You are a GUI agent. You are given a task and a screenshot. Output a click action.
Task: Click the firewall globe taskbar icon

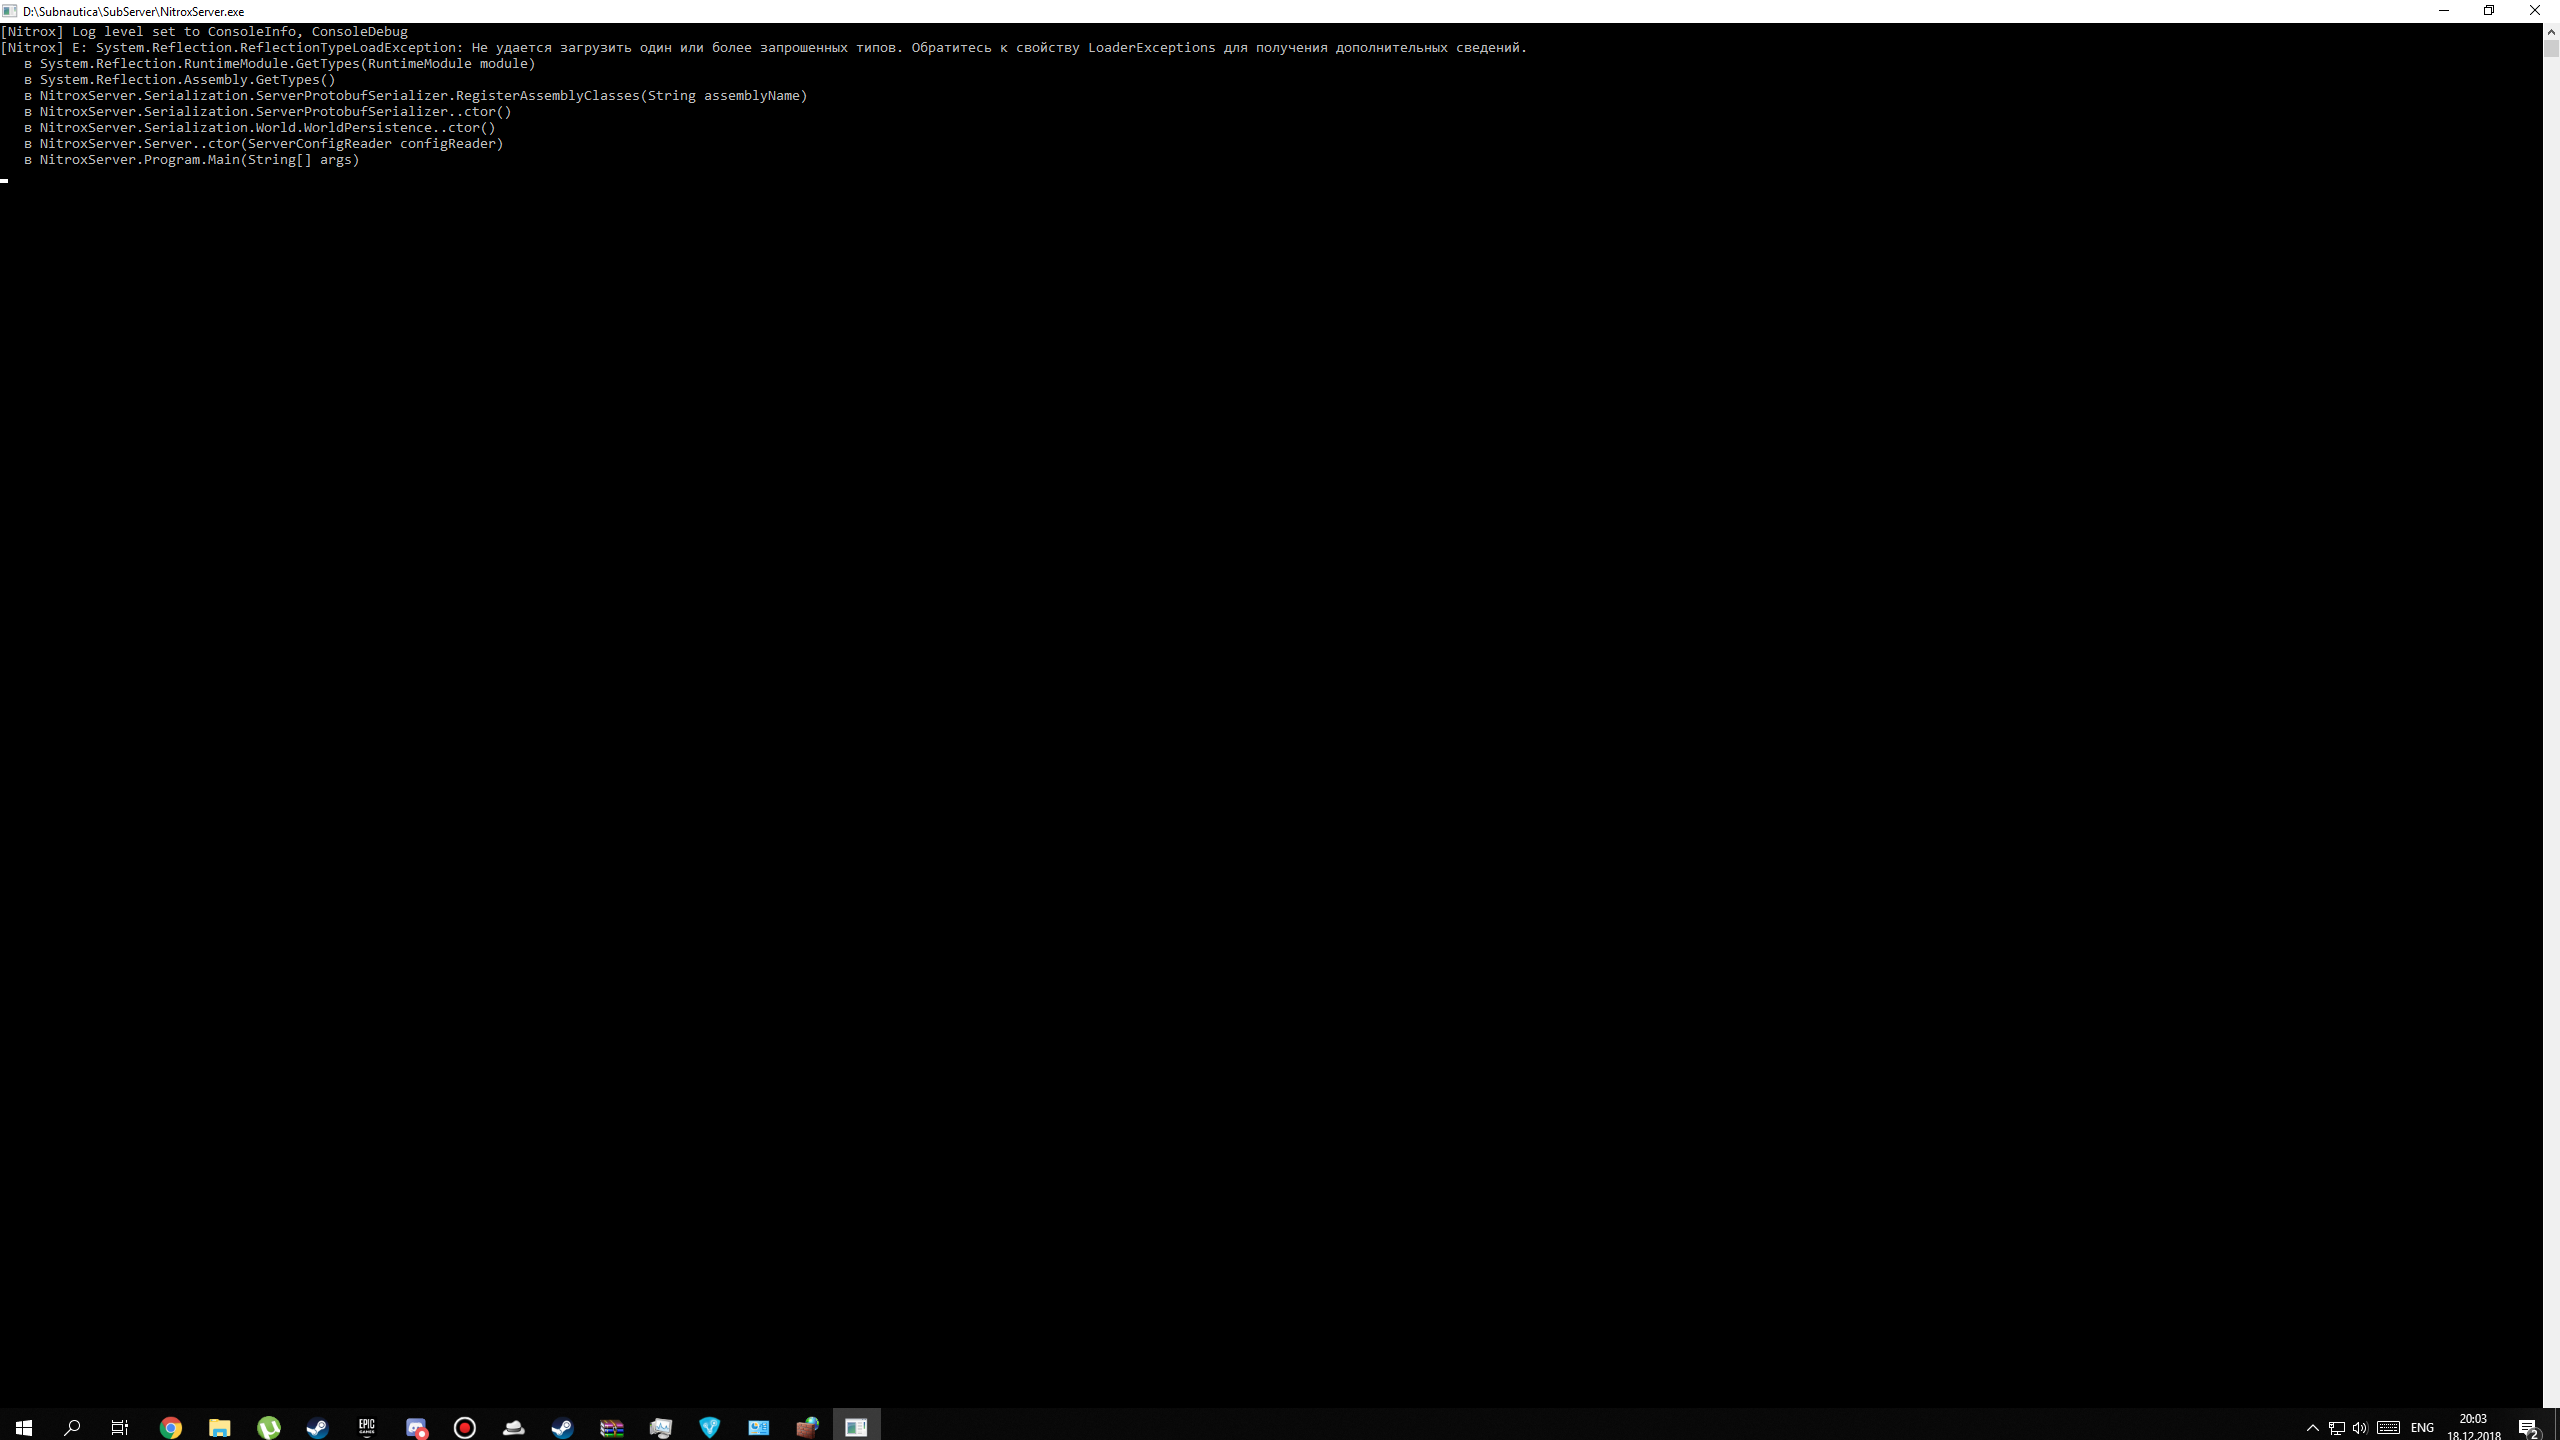tap(807, 1427)
